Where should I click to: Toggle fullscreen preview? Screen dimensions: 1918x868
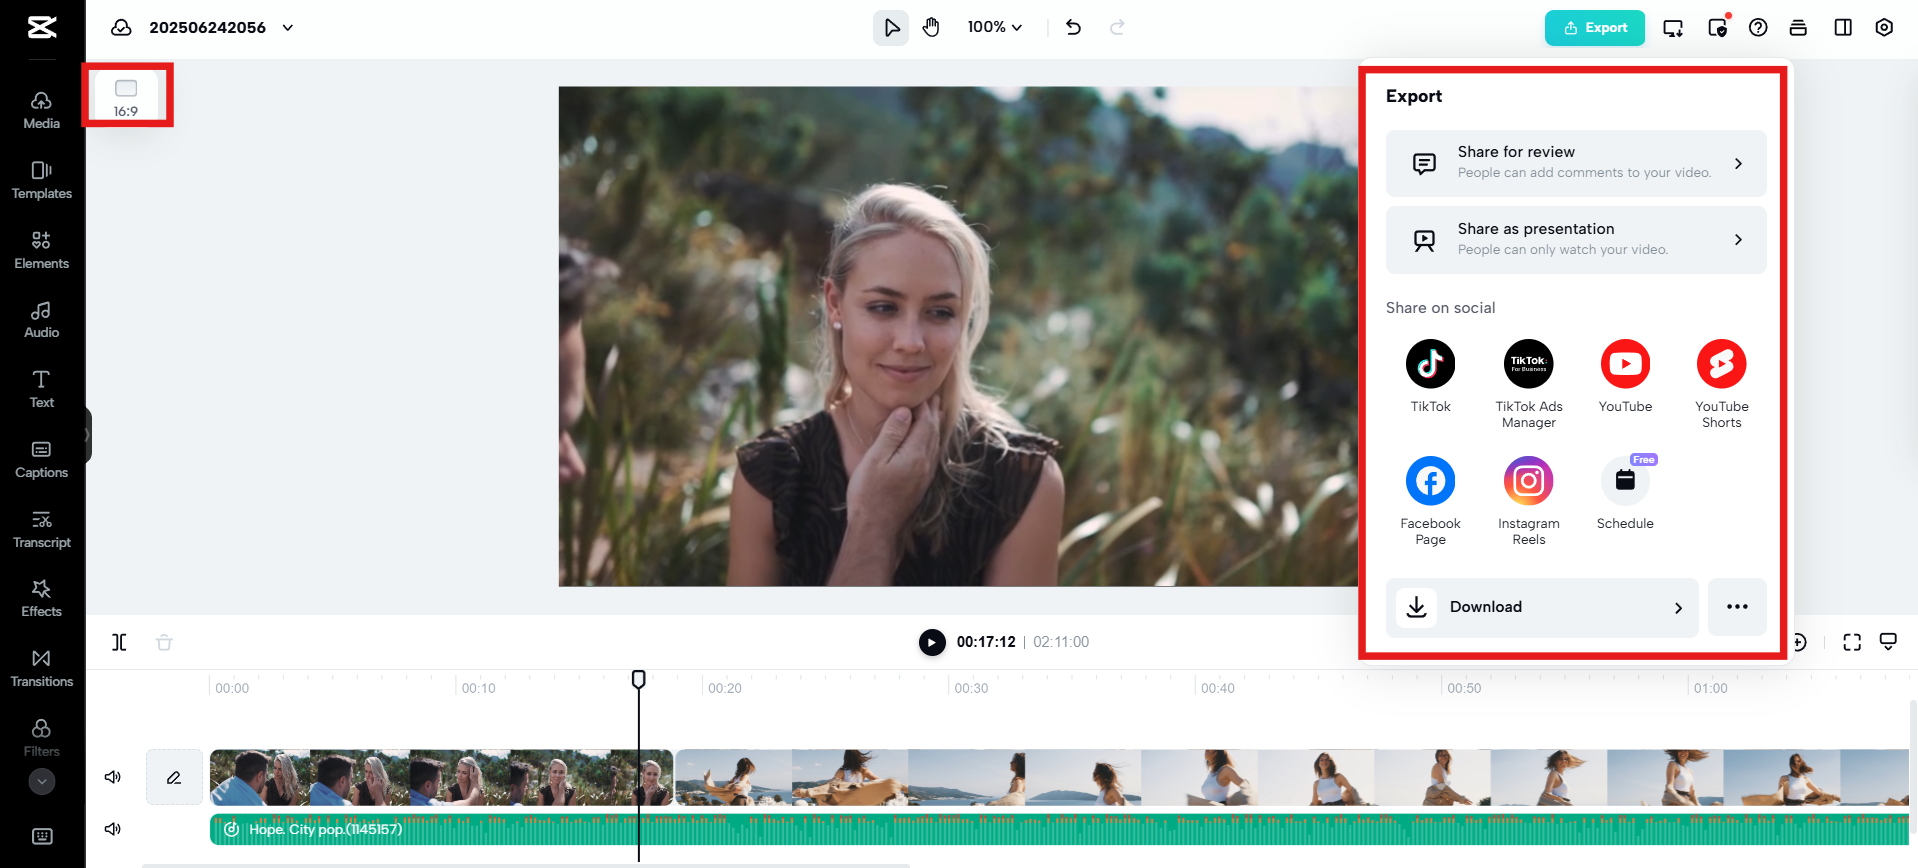coord(1851,642)
